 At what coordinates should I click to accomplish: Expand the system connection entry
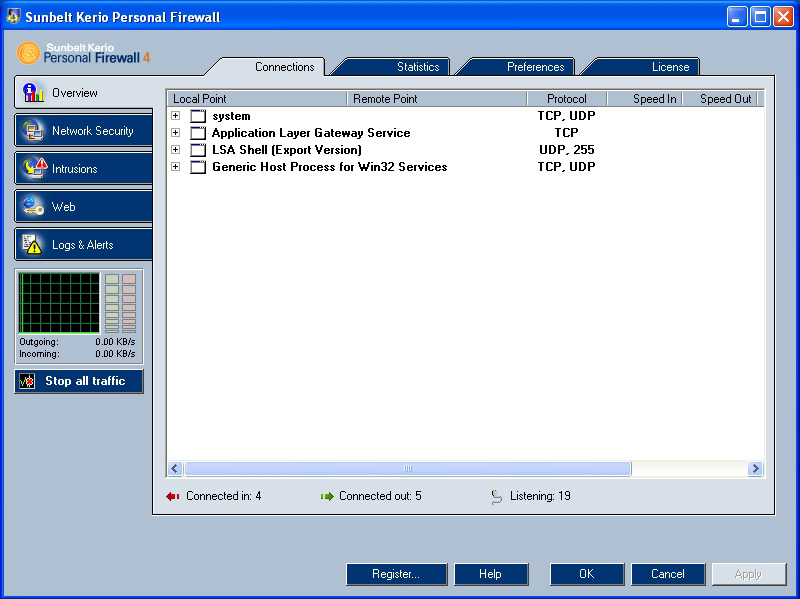[176, 116]
